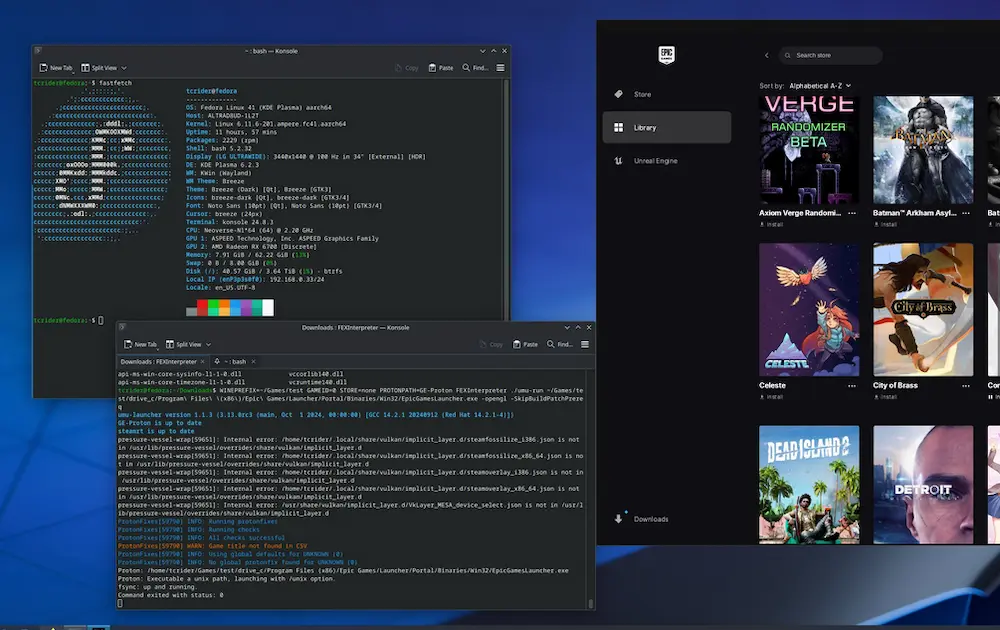Screen dimensions: 1000x630
Task: Click Find in the bash Konsole toolbar
Action: [475, 68]
